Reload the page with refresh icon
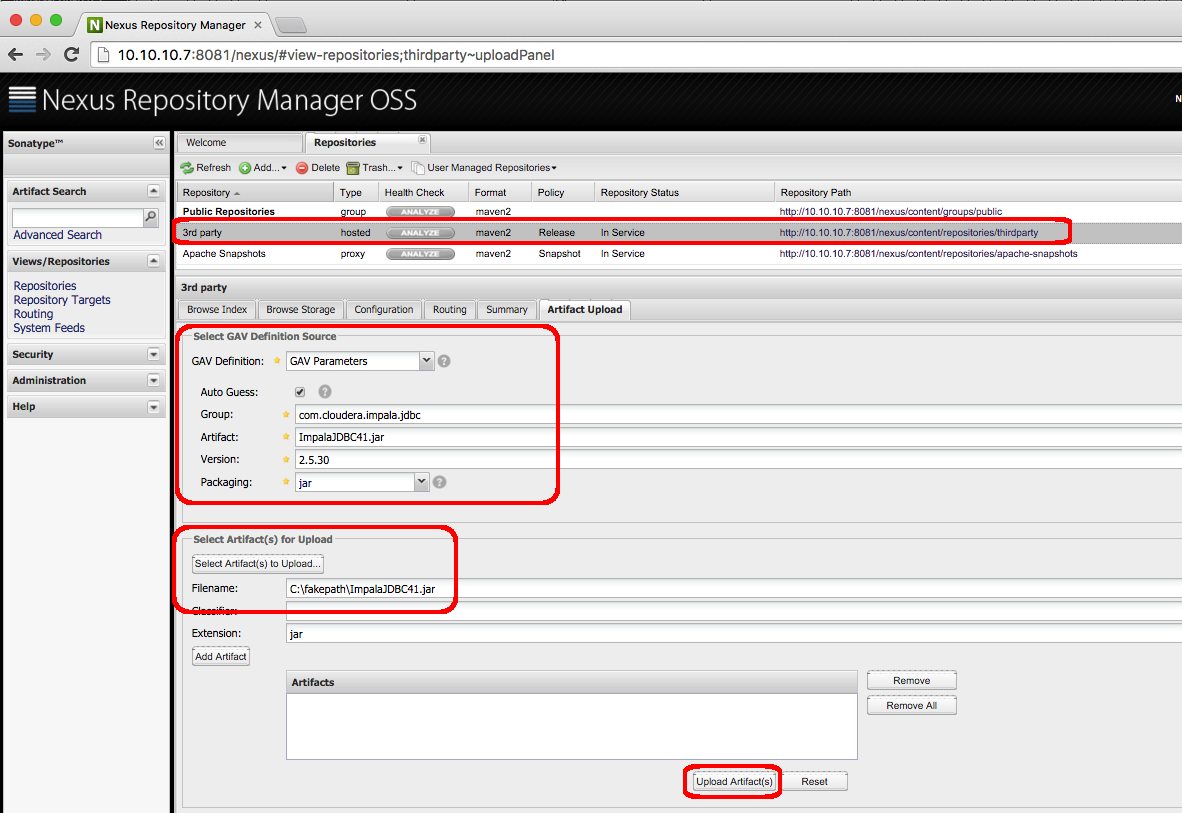Screen dimensions: 1182x813 click(72, 54)
